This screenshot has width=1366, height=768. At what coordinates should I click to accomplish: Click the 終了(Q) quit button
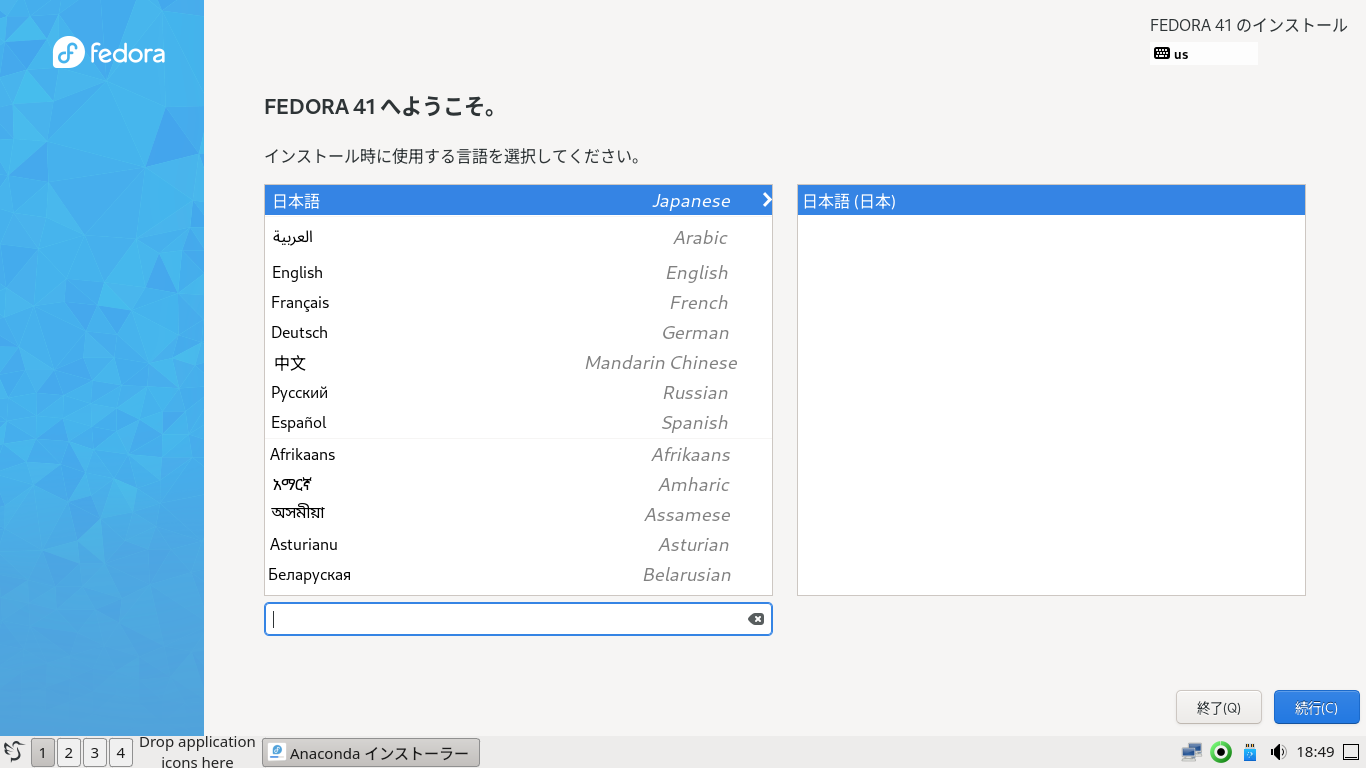[1219, 707]
